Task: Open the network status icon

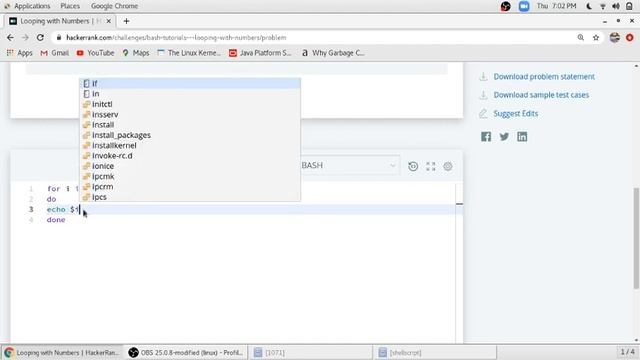Action: tap(603, 6)
